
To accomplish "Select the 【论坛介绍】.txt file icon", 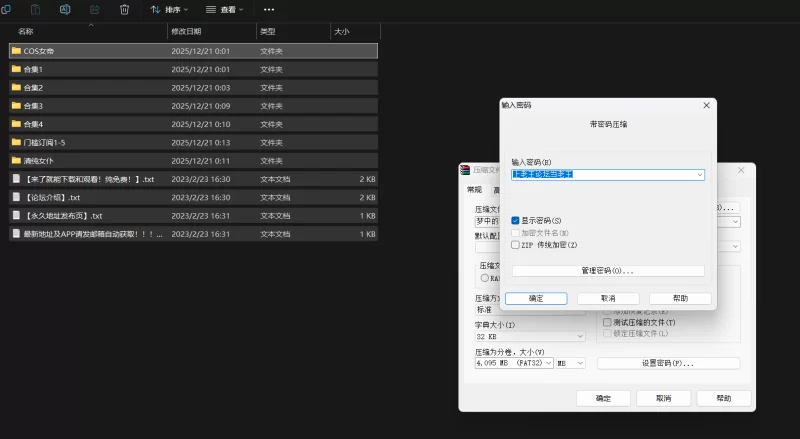I will [16, 197].
